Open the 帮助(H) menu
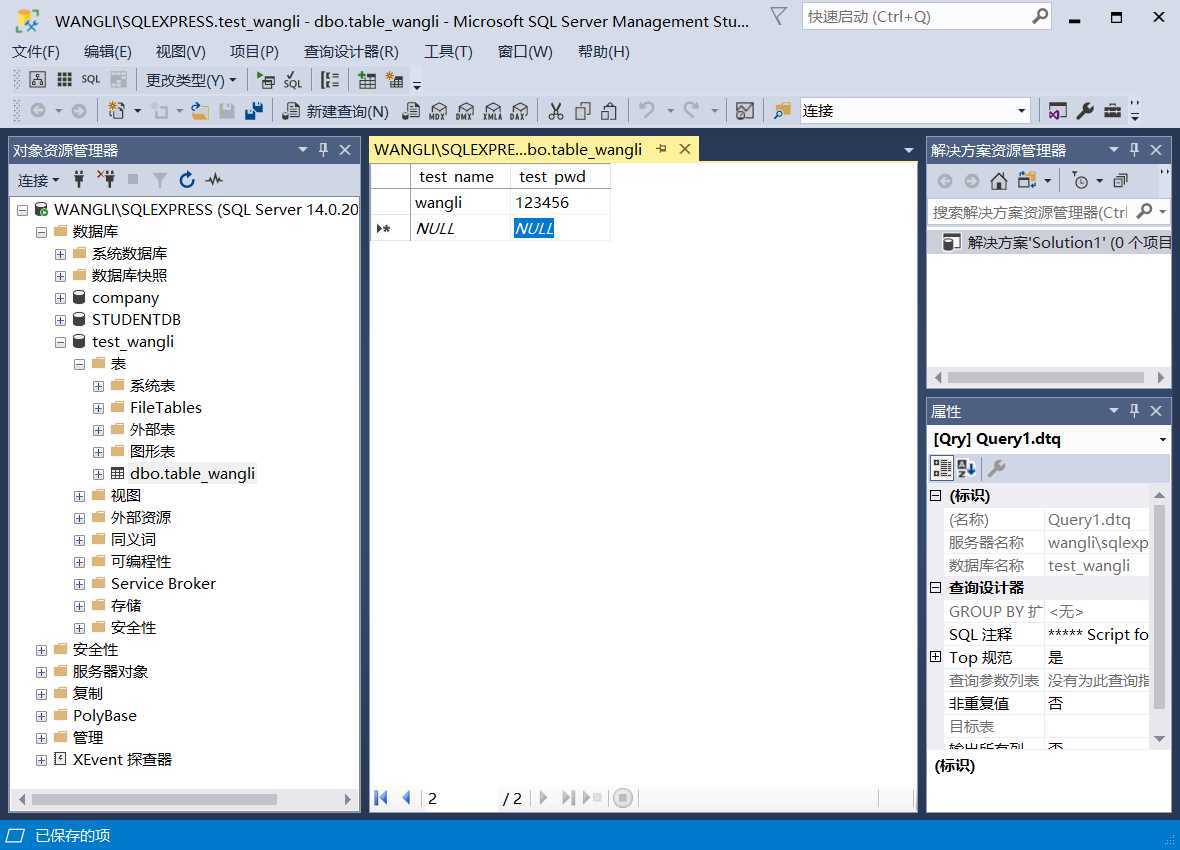 604,51
